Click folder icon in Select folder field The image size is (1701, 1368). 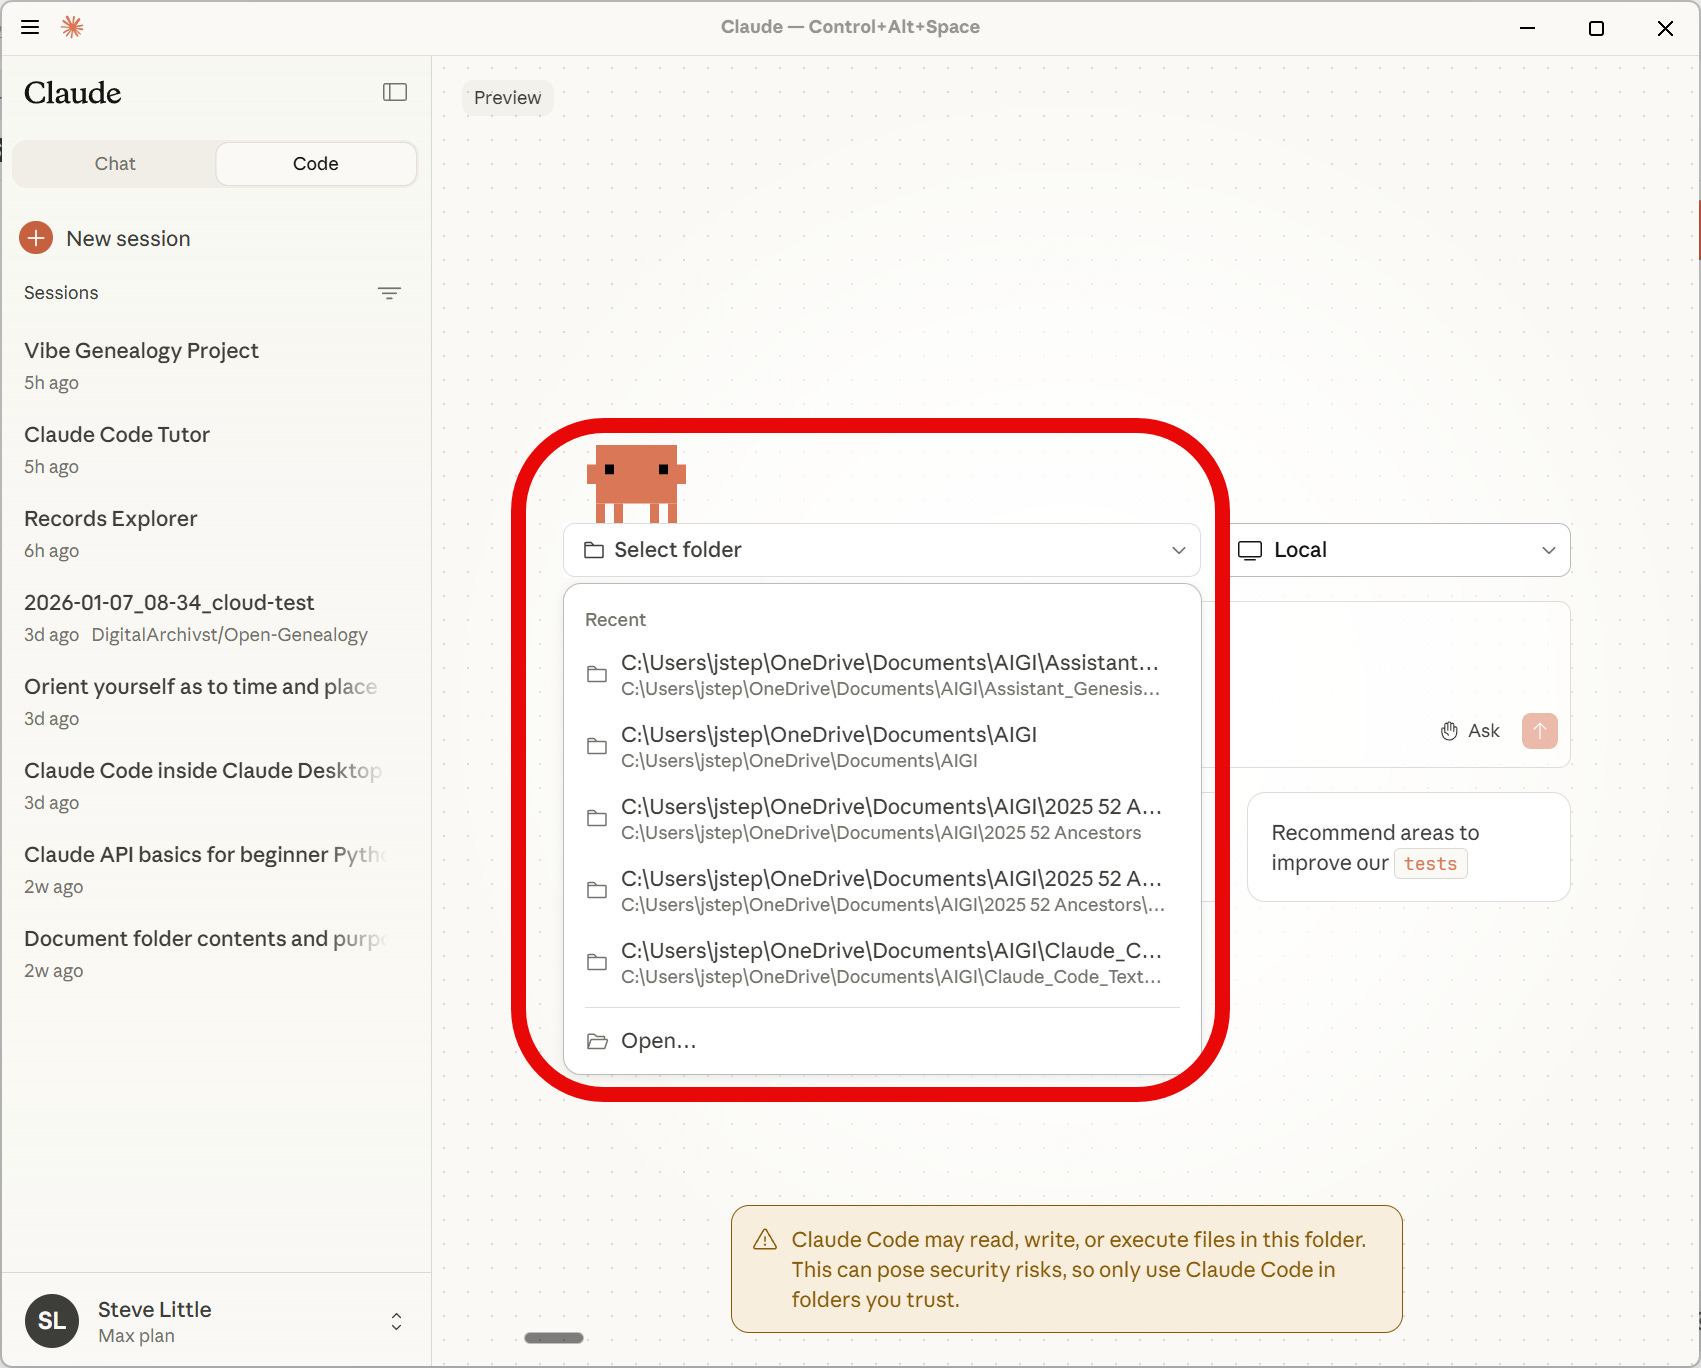point(594,550)
